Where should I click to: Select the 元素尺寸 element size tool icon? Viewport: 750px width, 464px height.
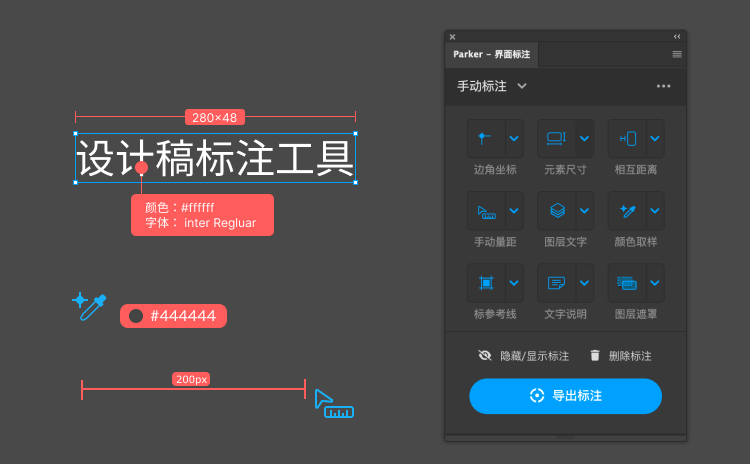click(556, 139)
